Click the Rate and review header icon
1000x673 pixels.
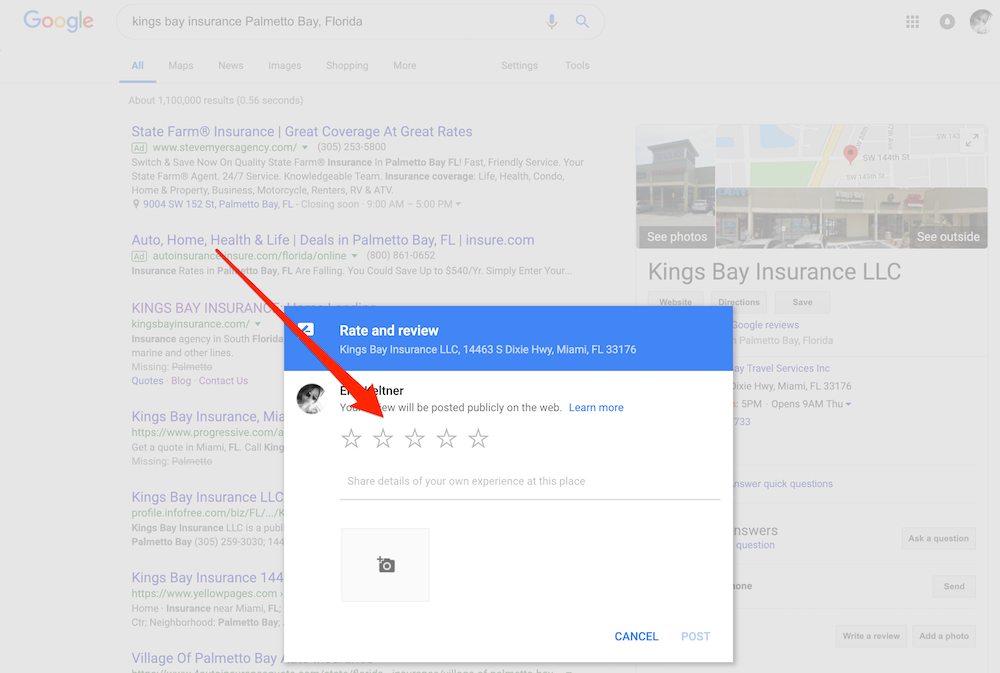click(x=306, y=330)
